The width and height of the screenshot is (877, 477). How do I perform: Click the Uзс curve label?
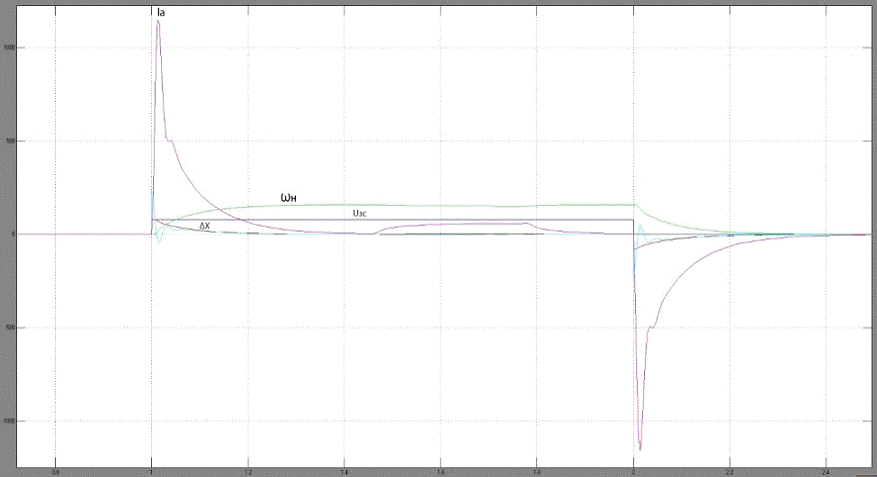click(359, 213)
